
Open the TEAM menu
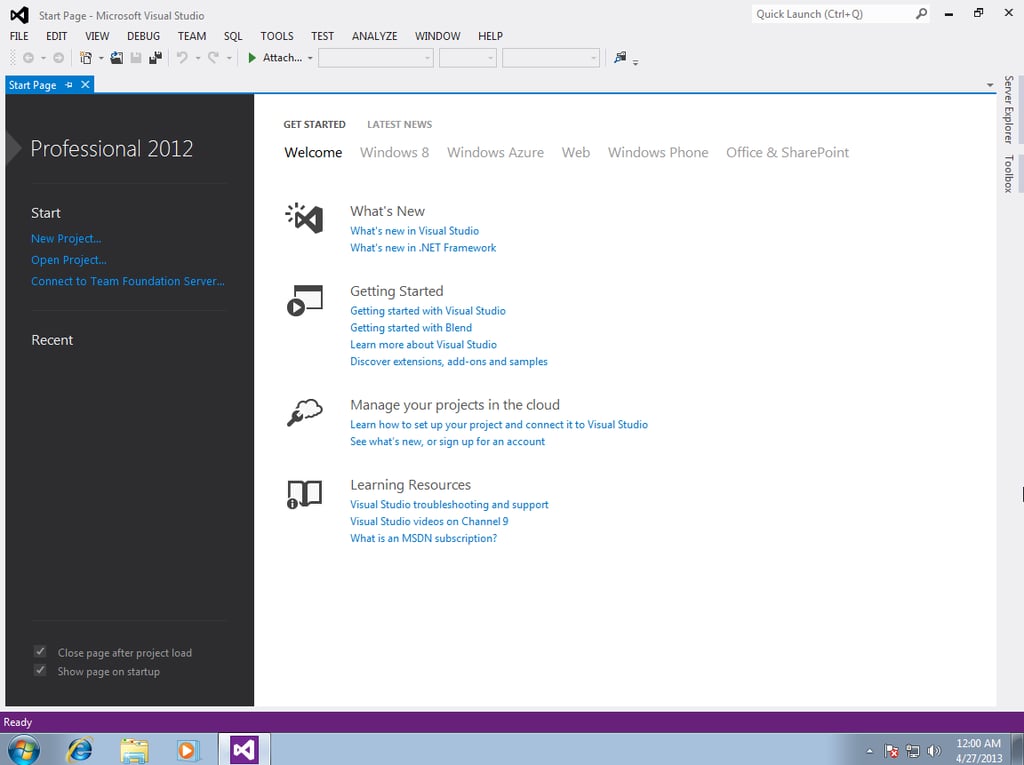192,36
